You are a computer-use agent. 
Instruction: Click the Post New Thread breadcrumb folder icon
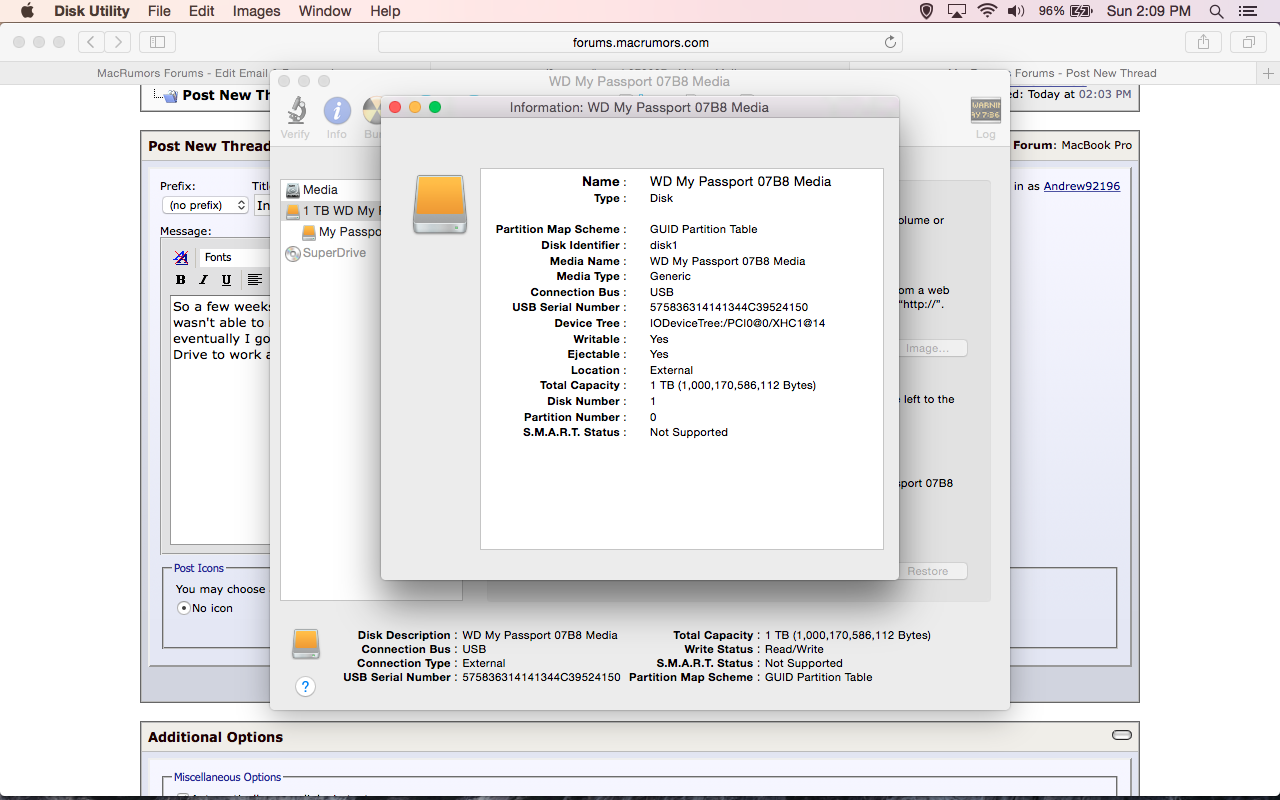point(168,96)
